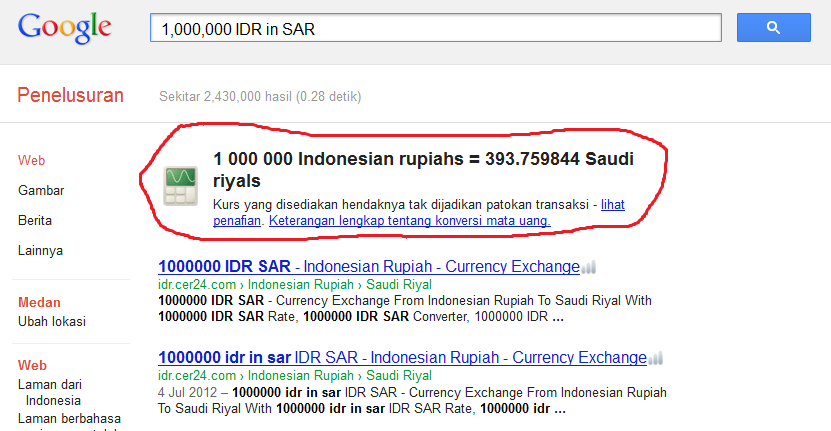Screen dimensions: 831x431
Task: Open the 1000000 IDR SAR result title
Action: pos(369,266)
